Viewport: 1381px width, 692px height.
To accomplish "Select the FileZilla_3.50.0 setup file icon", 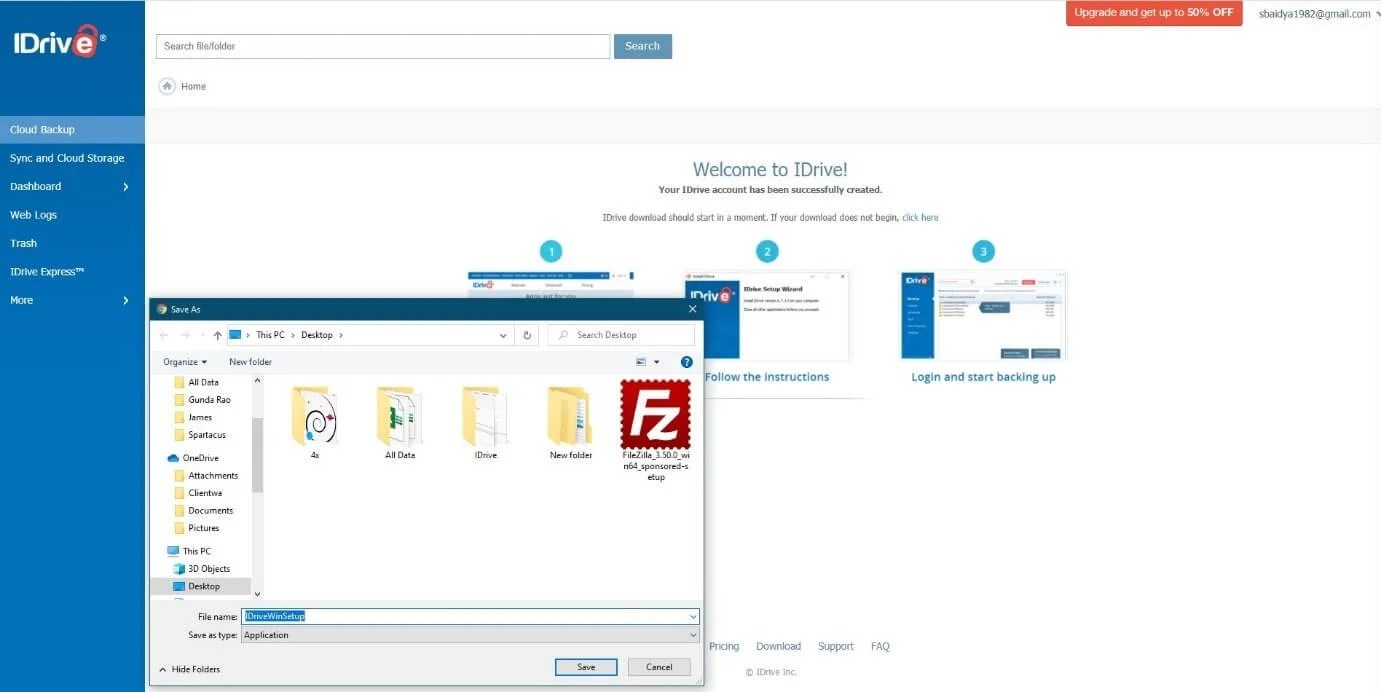I will tap(655, 412).
